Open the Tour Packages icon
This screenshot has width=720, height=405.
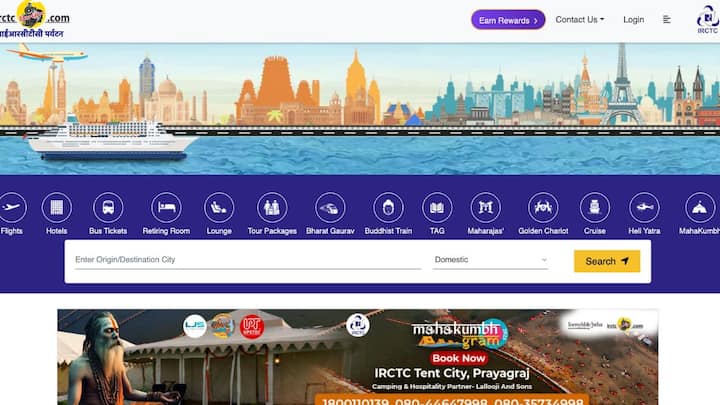tap(272, 208)
